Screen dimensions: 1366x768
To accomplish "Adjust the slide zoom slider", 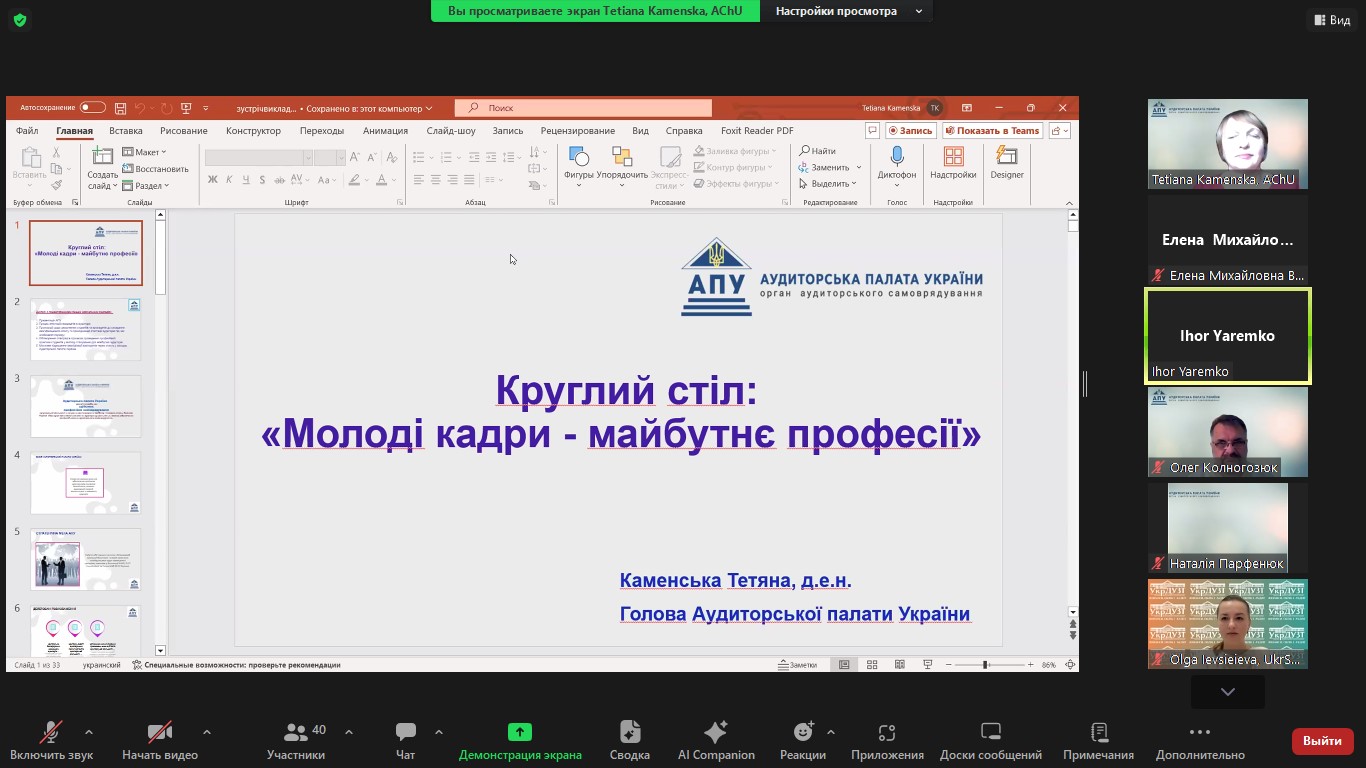I will pos(985,665).
